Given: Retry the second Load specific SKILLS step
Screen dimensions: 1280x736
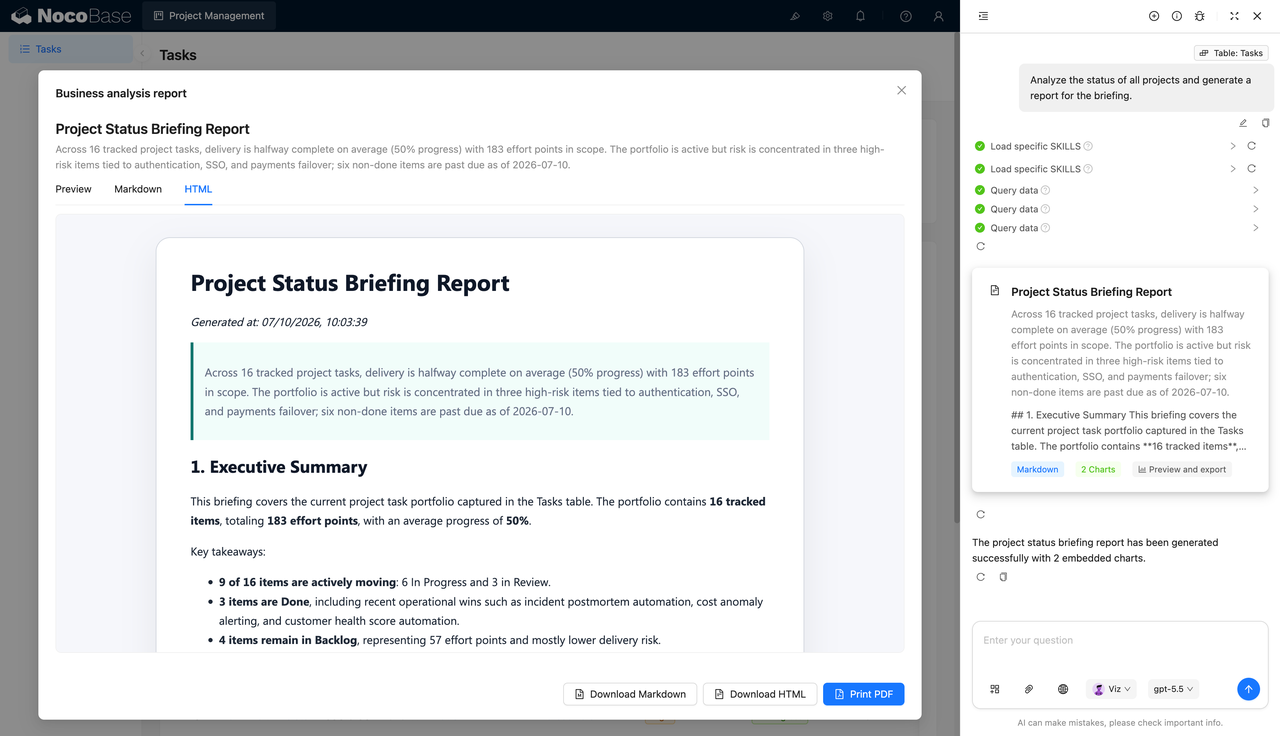Looking at the screenshot, I should (1251, 169).
